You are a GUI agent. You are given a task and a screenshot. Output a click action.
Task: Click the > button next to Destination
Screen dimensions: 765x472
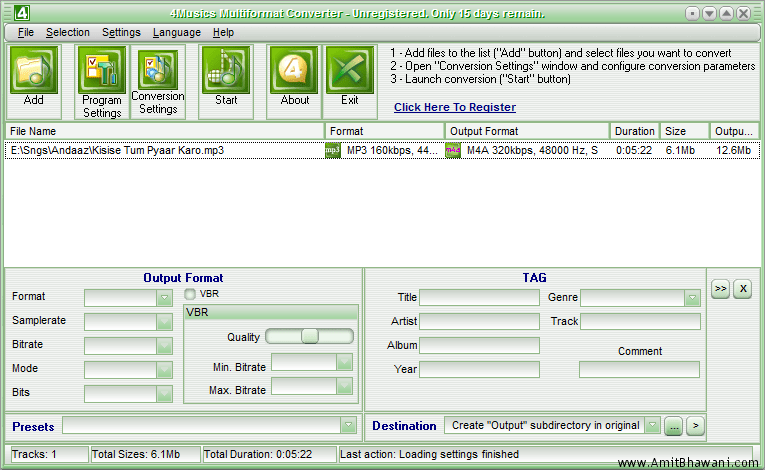coord(696,426)
